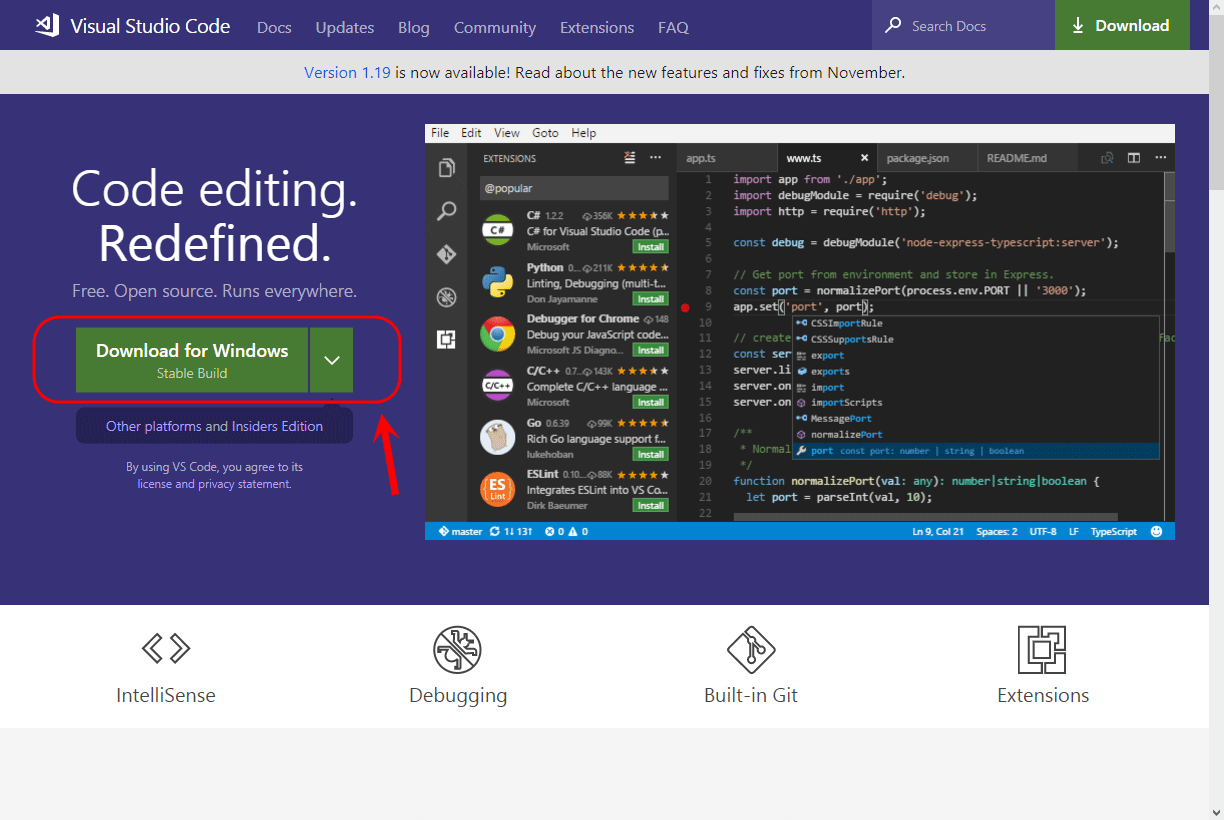Click the Built-in Git feature icon

point(751,650)
